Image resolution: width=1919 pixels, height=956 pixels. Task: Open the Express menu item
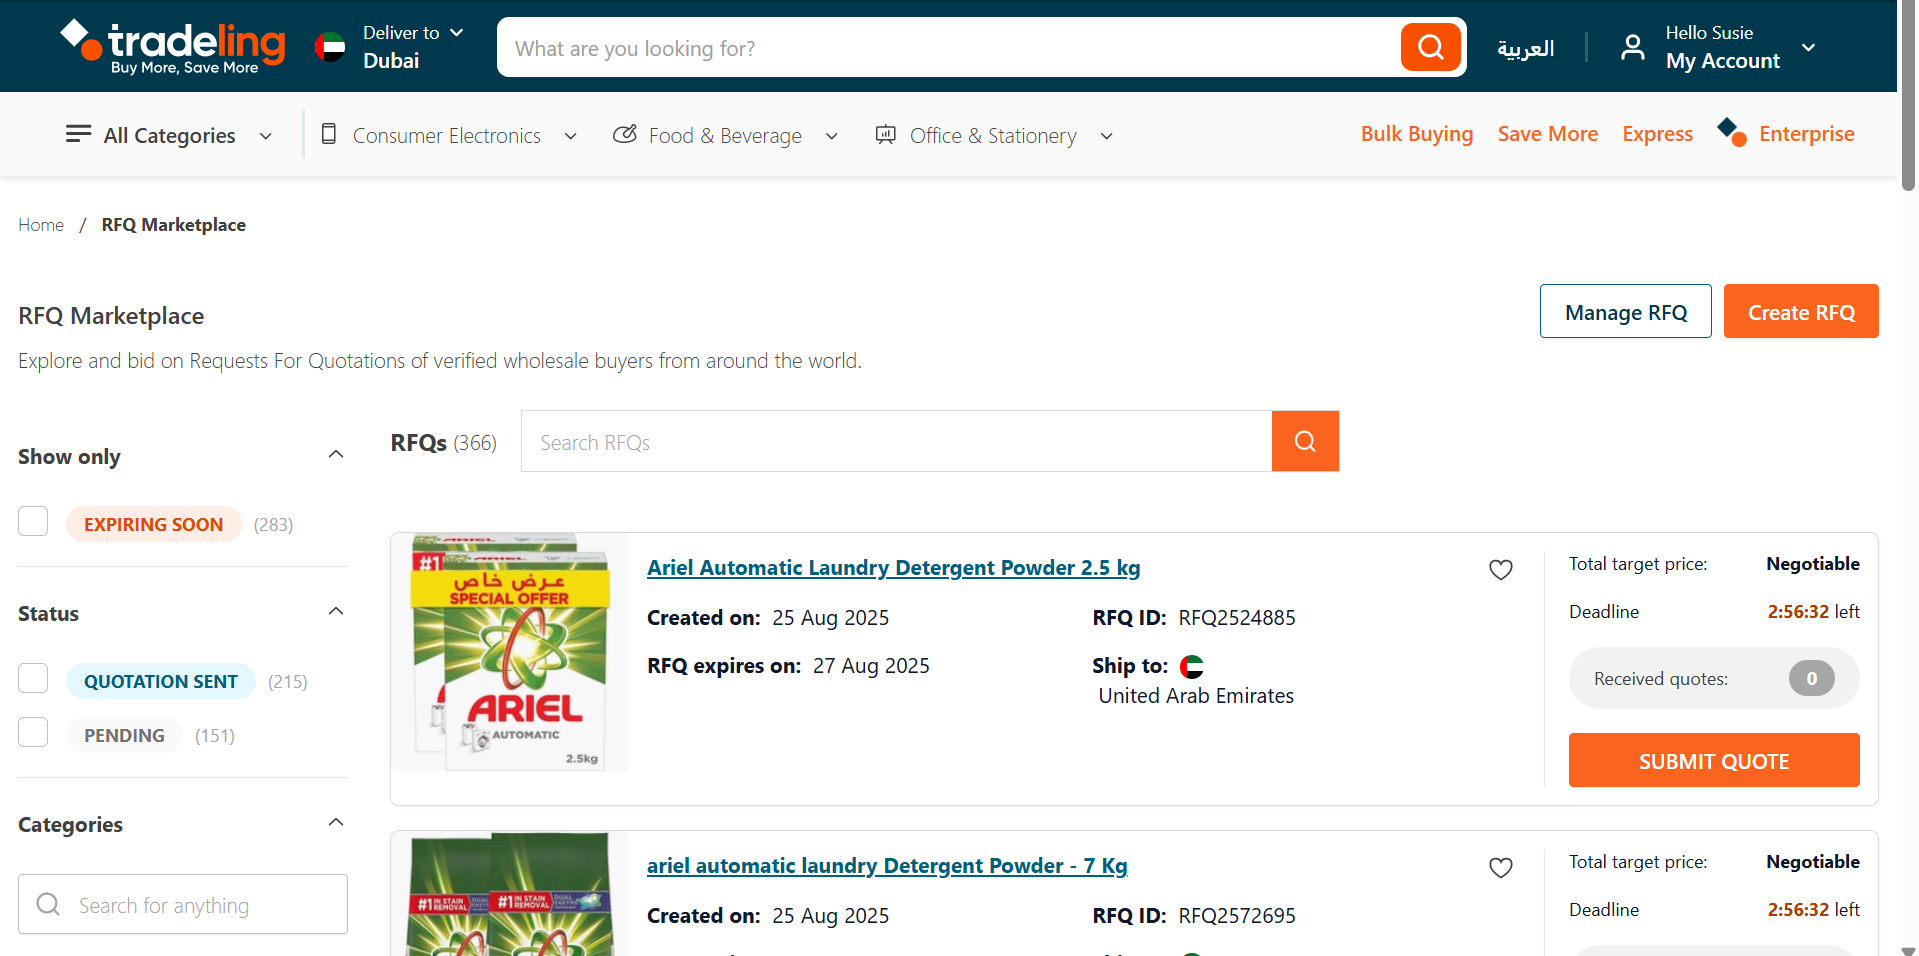1657,134
